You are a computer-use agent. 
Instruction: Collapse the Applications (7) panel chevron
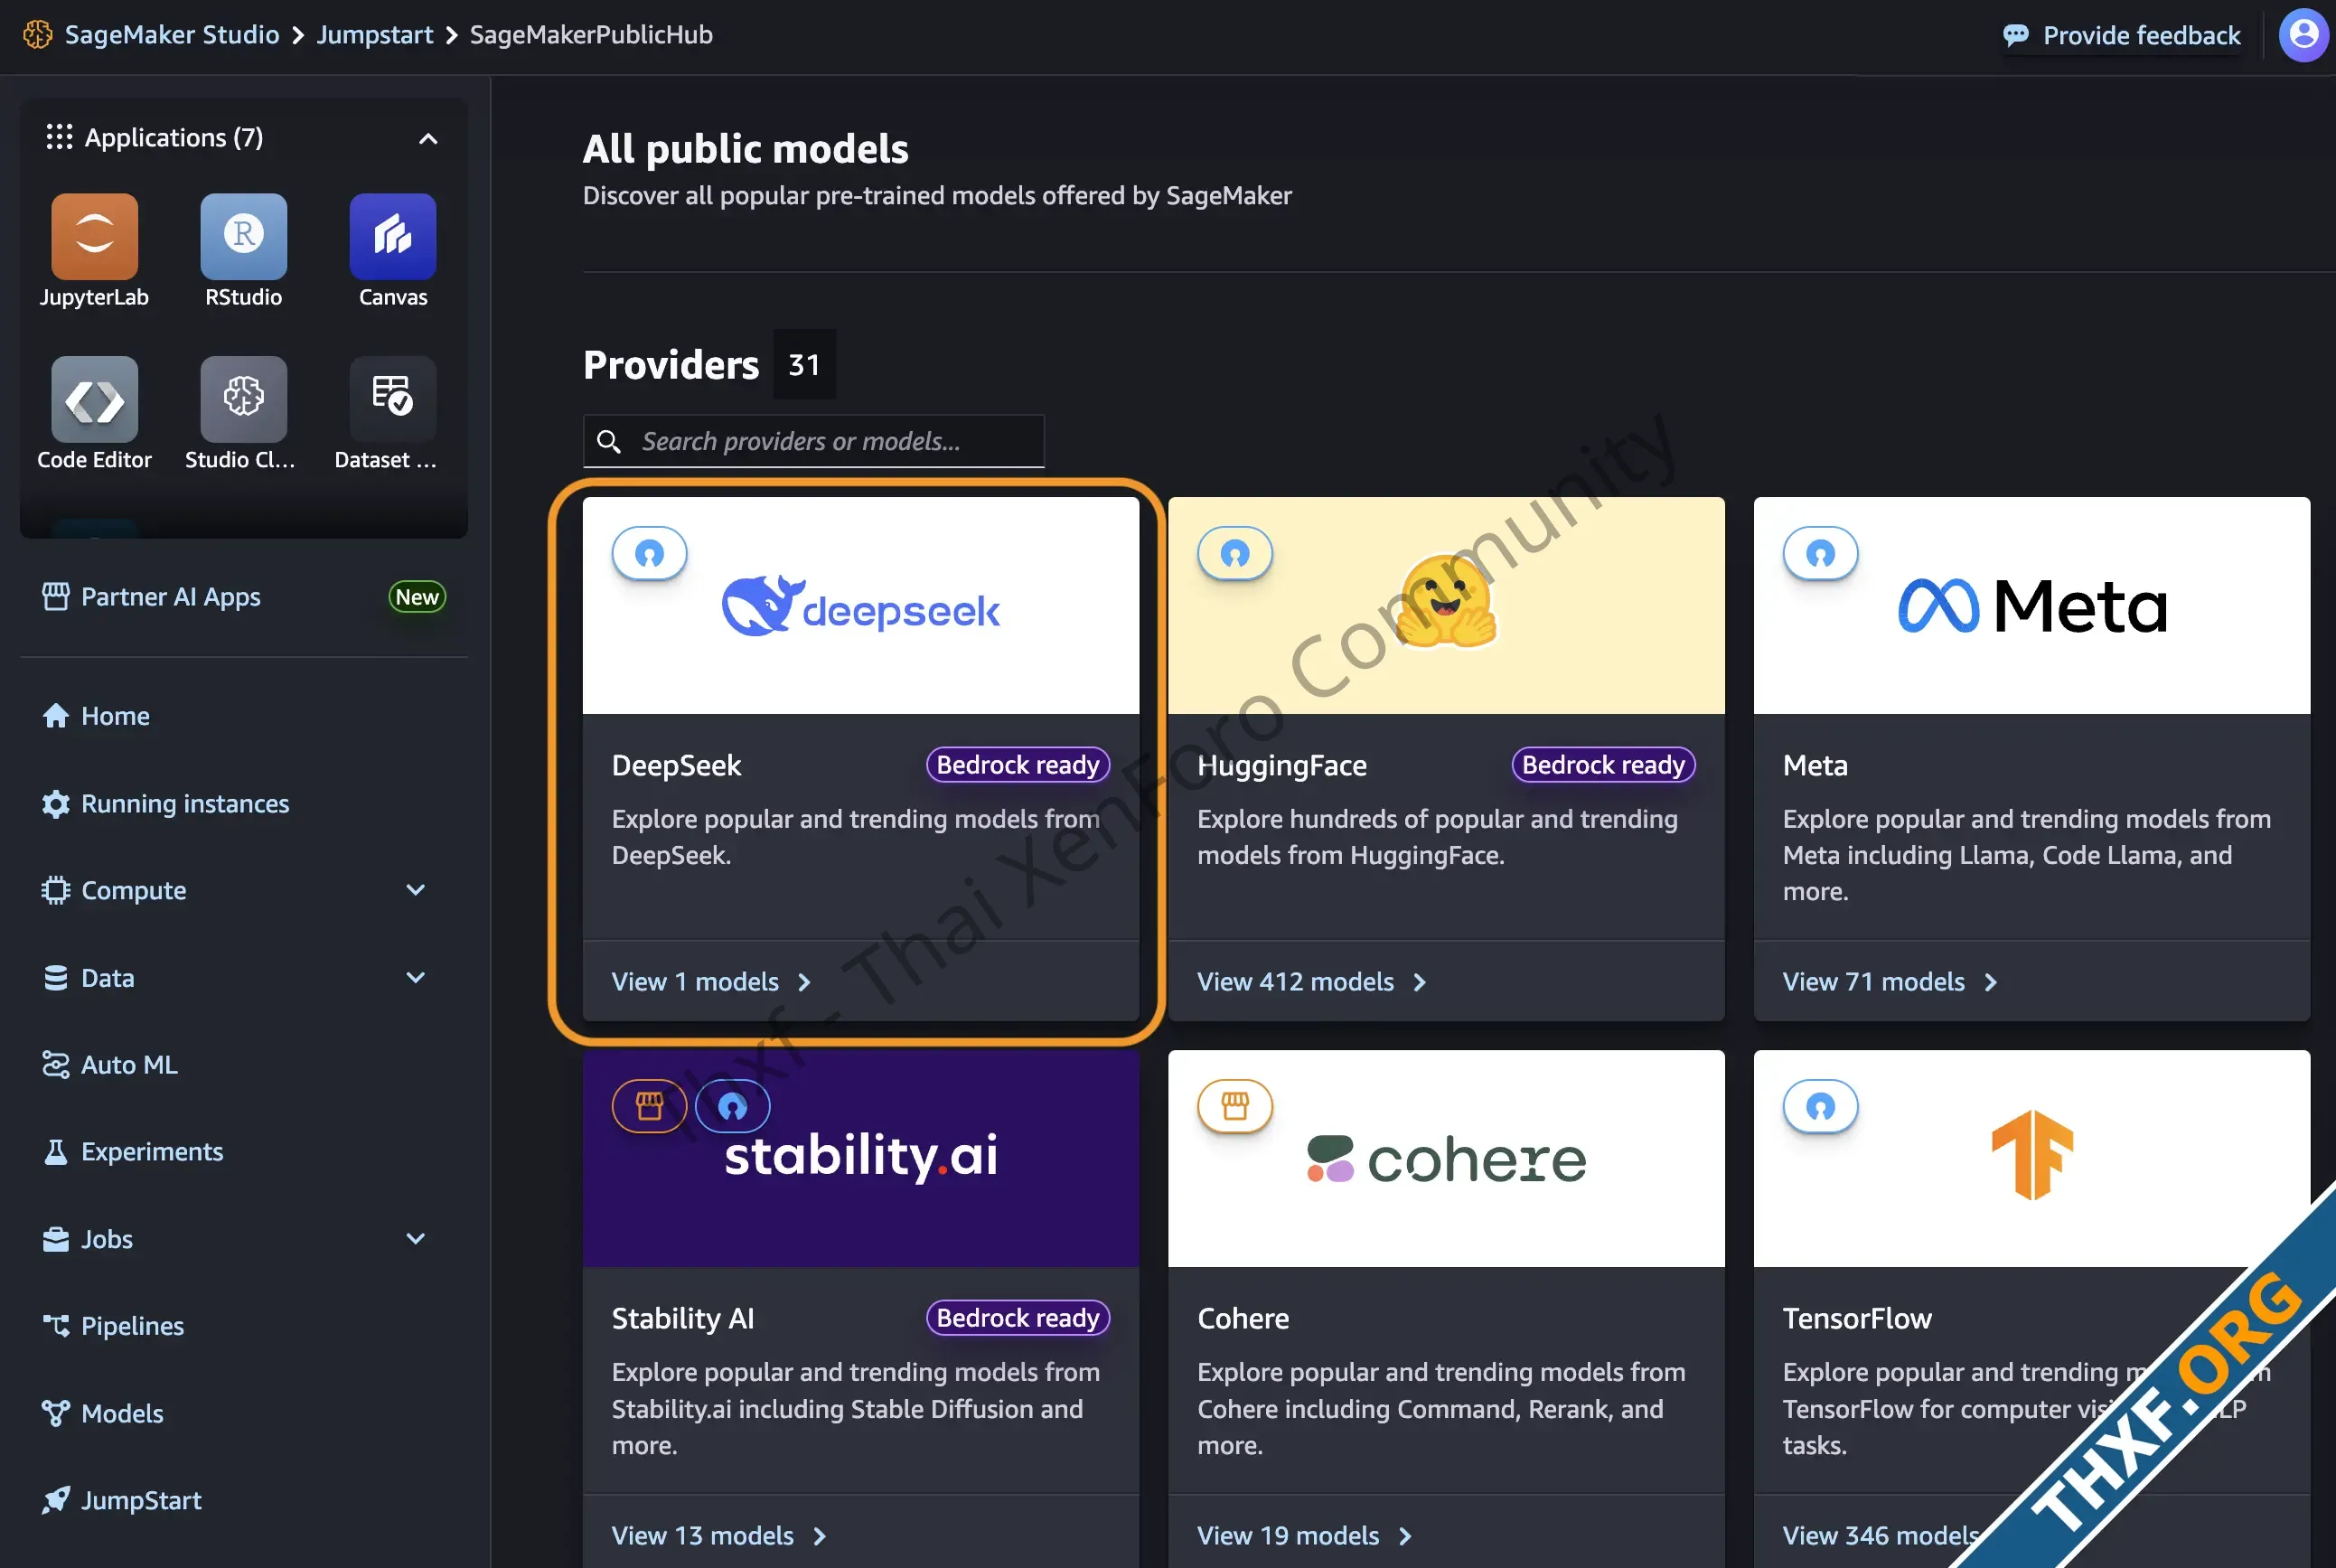click(428, 138)
